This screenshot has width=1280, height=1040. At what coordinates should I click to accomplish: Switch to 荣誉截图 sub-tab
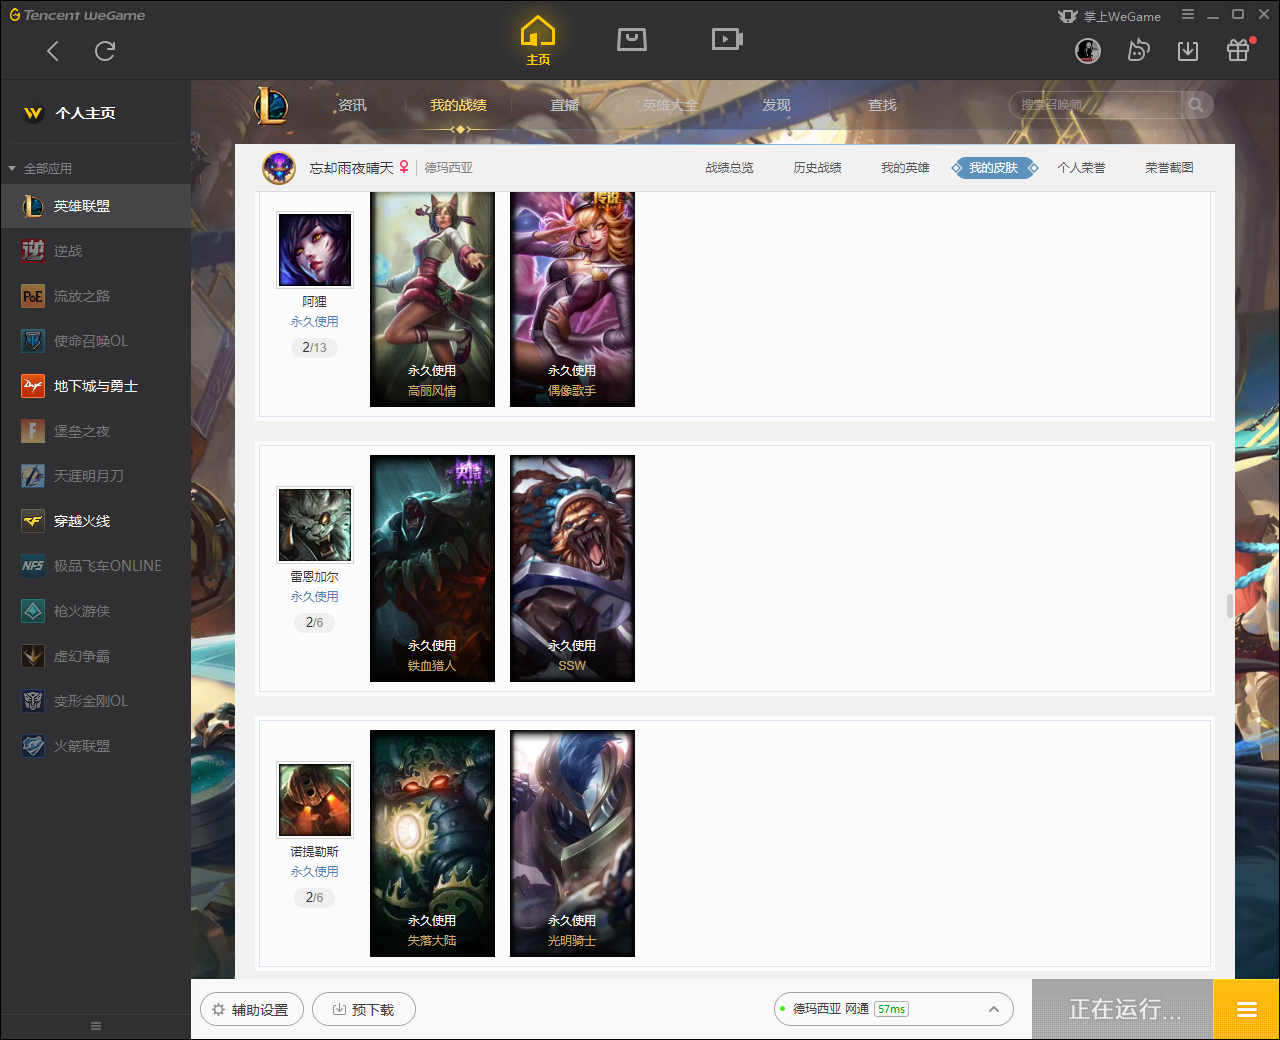click(1169, 168)
